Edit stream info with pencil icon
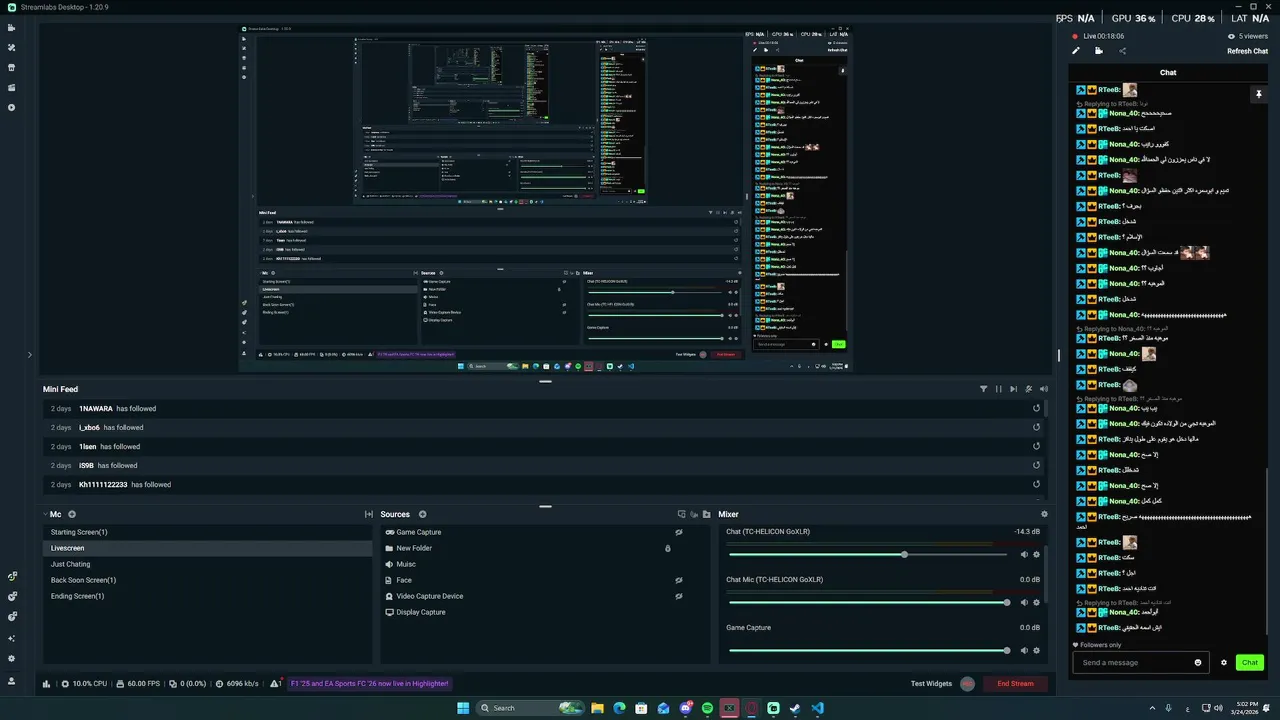This screenshot has width=1280, height=720. 1076,51
